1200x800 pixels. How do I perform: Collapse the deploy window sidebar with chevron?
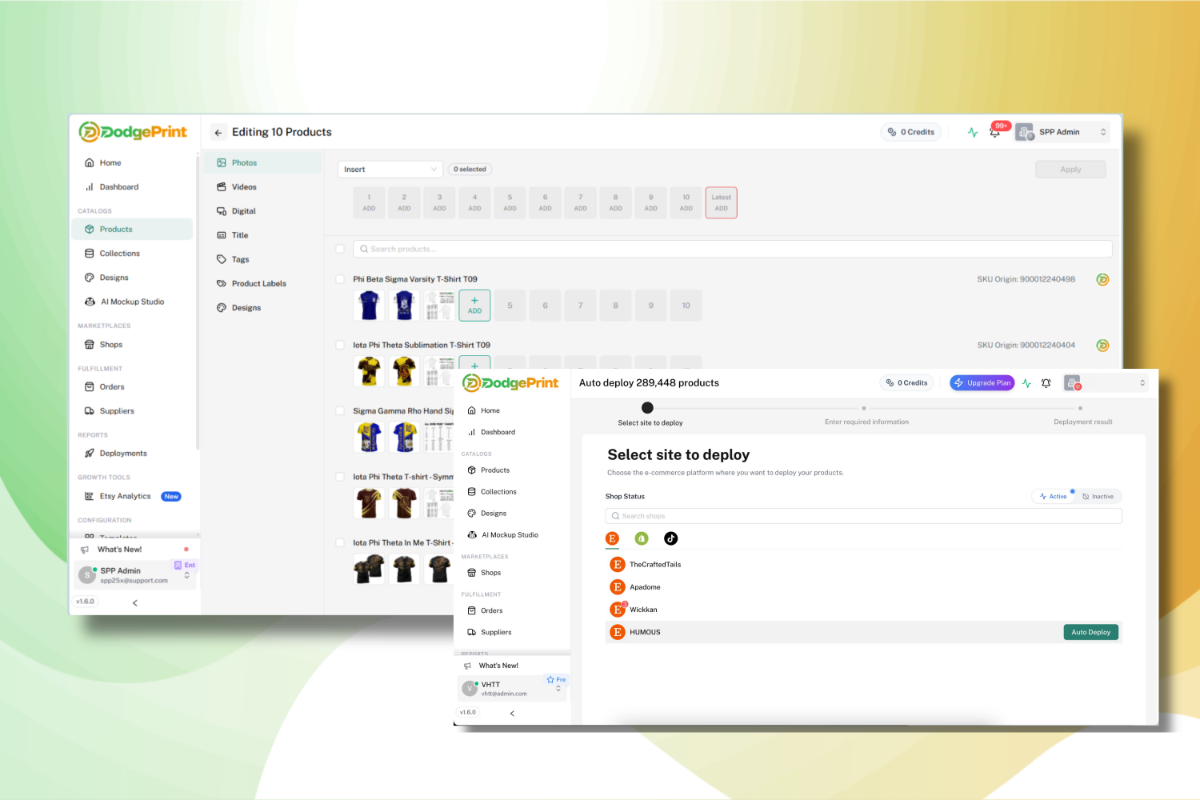pyautogui.click(x=512, y=713)
